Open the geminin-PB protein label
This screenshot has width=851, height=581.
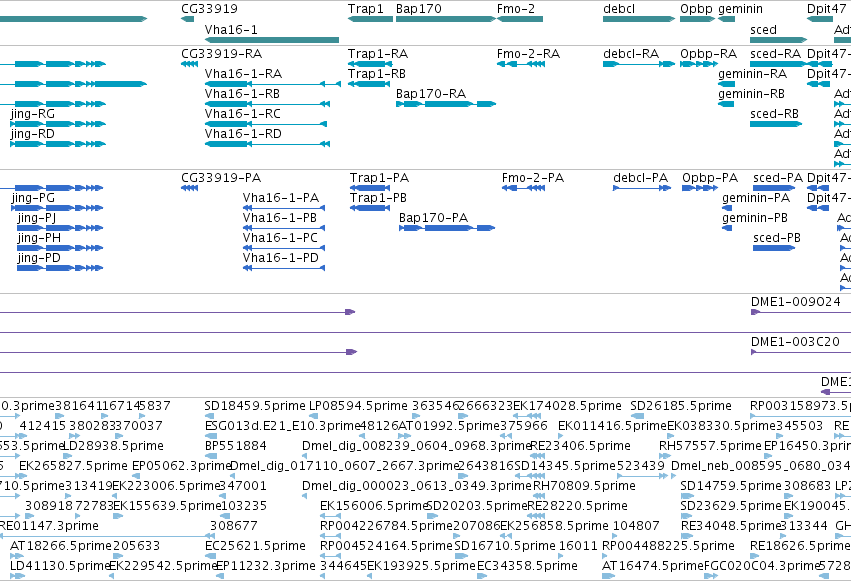[x=755, y=219]
